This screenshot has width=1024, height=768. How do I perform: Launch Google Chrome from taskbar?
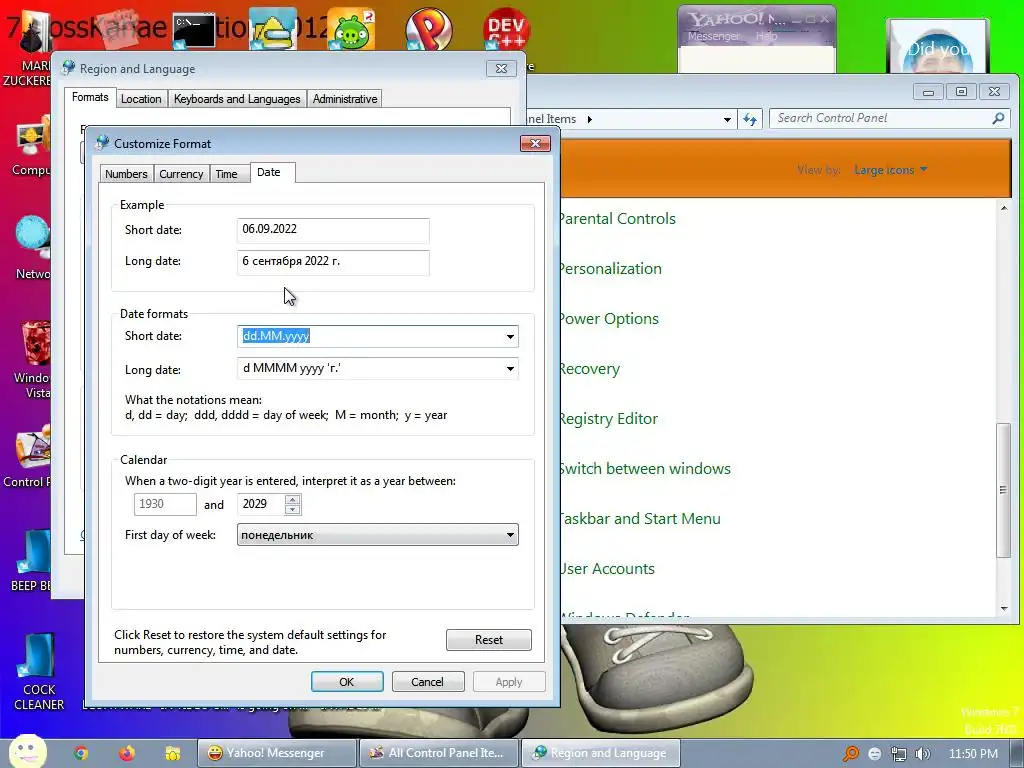point(81,753)
